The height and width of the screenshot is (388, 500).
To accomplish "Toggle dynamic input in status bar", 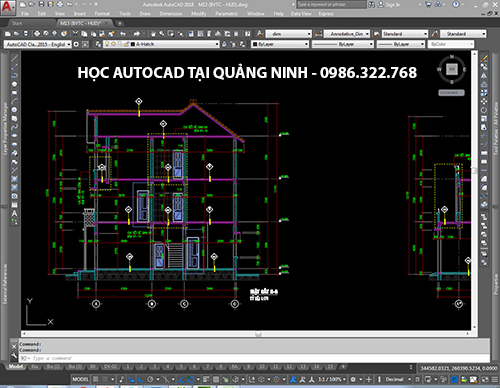I will (x=132, y=379).
